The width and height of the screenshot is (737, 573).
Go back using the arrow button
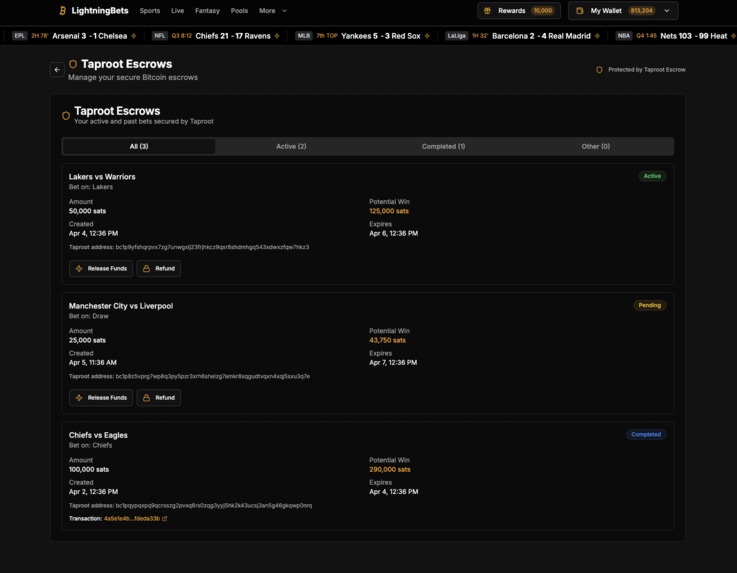pyautogui.click(x=57, y=70)
